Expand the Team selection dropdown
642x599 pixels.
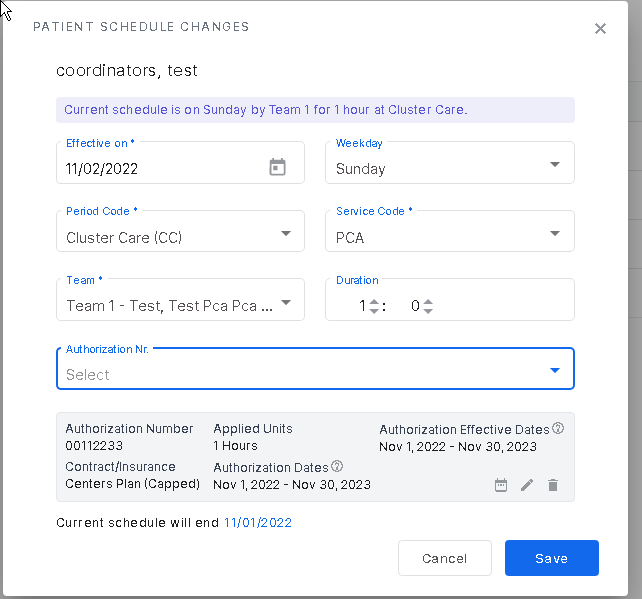(x=286, y=305)
